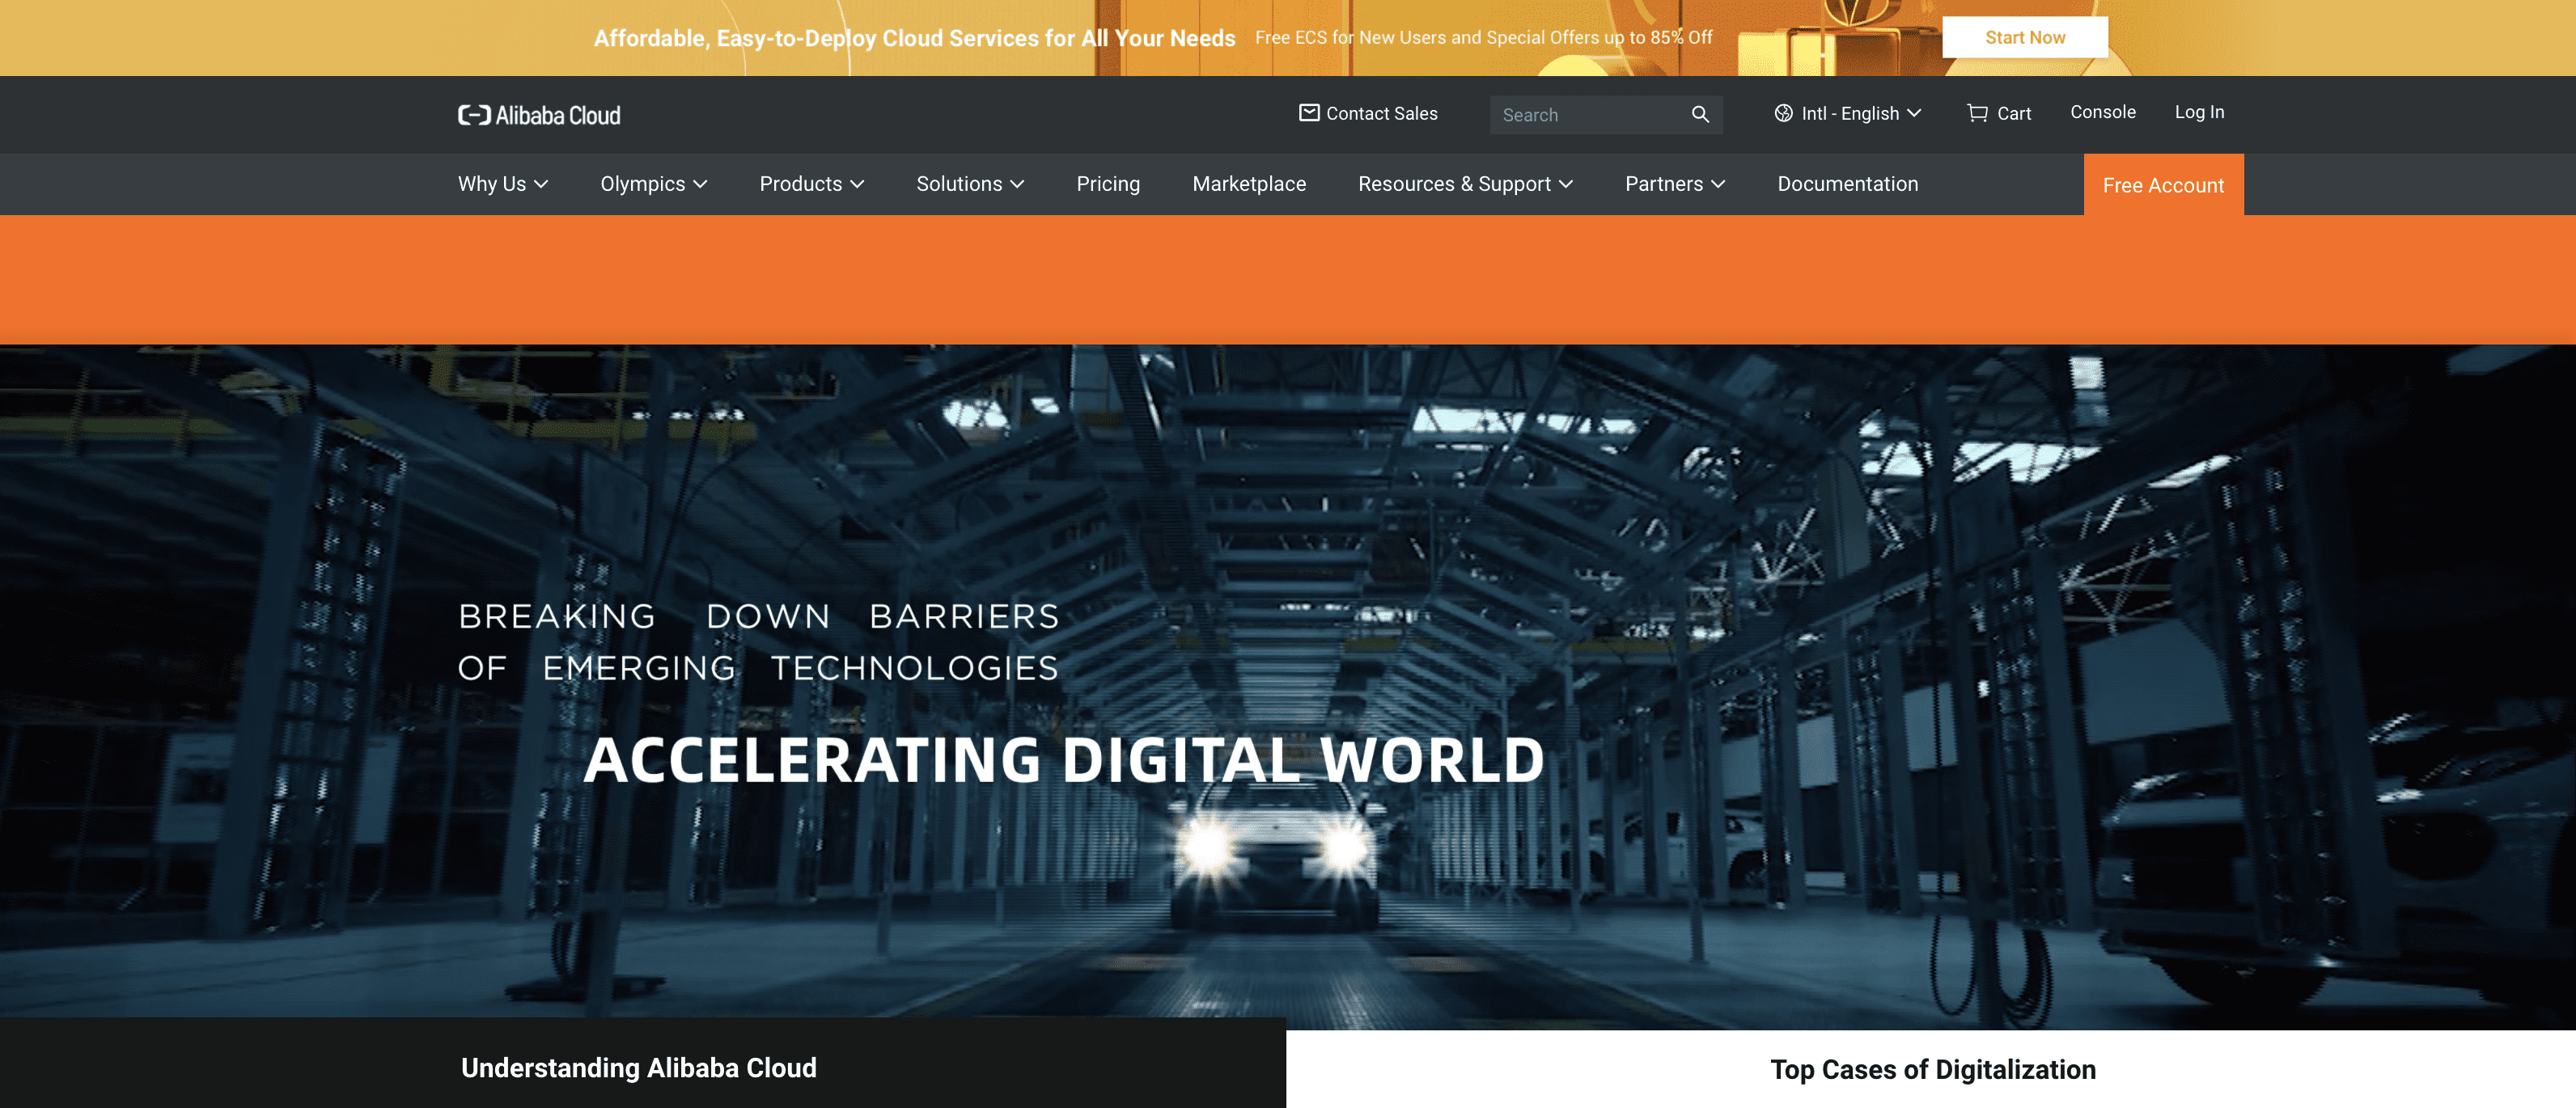Click the Start Now banner button
2576x1108 pixels.
2024,37
